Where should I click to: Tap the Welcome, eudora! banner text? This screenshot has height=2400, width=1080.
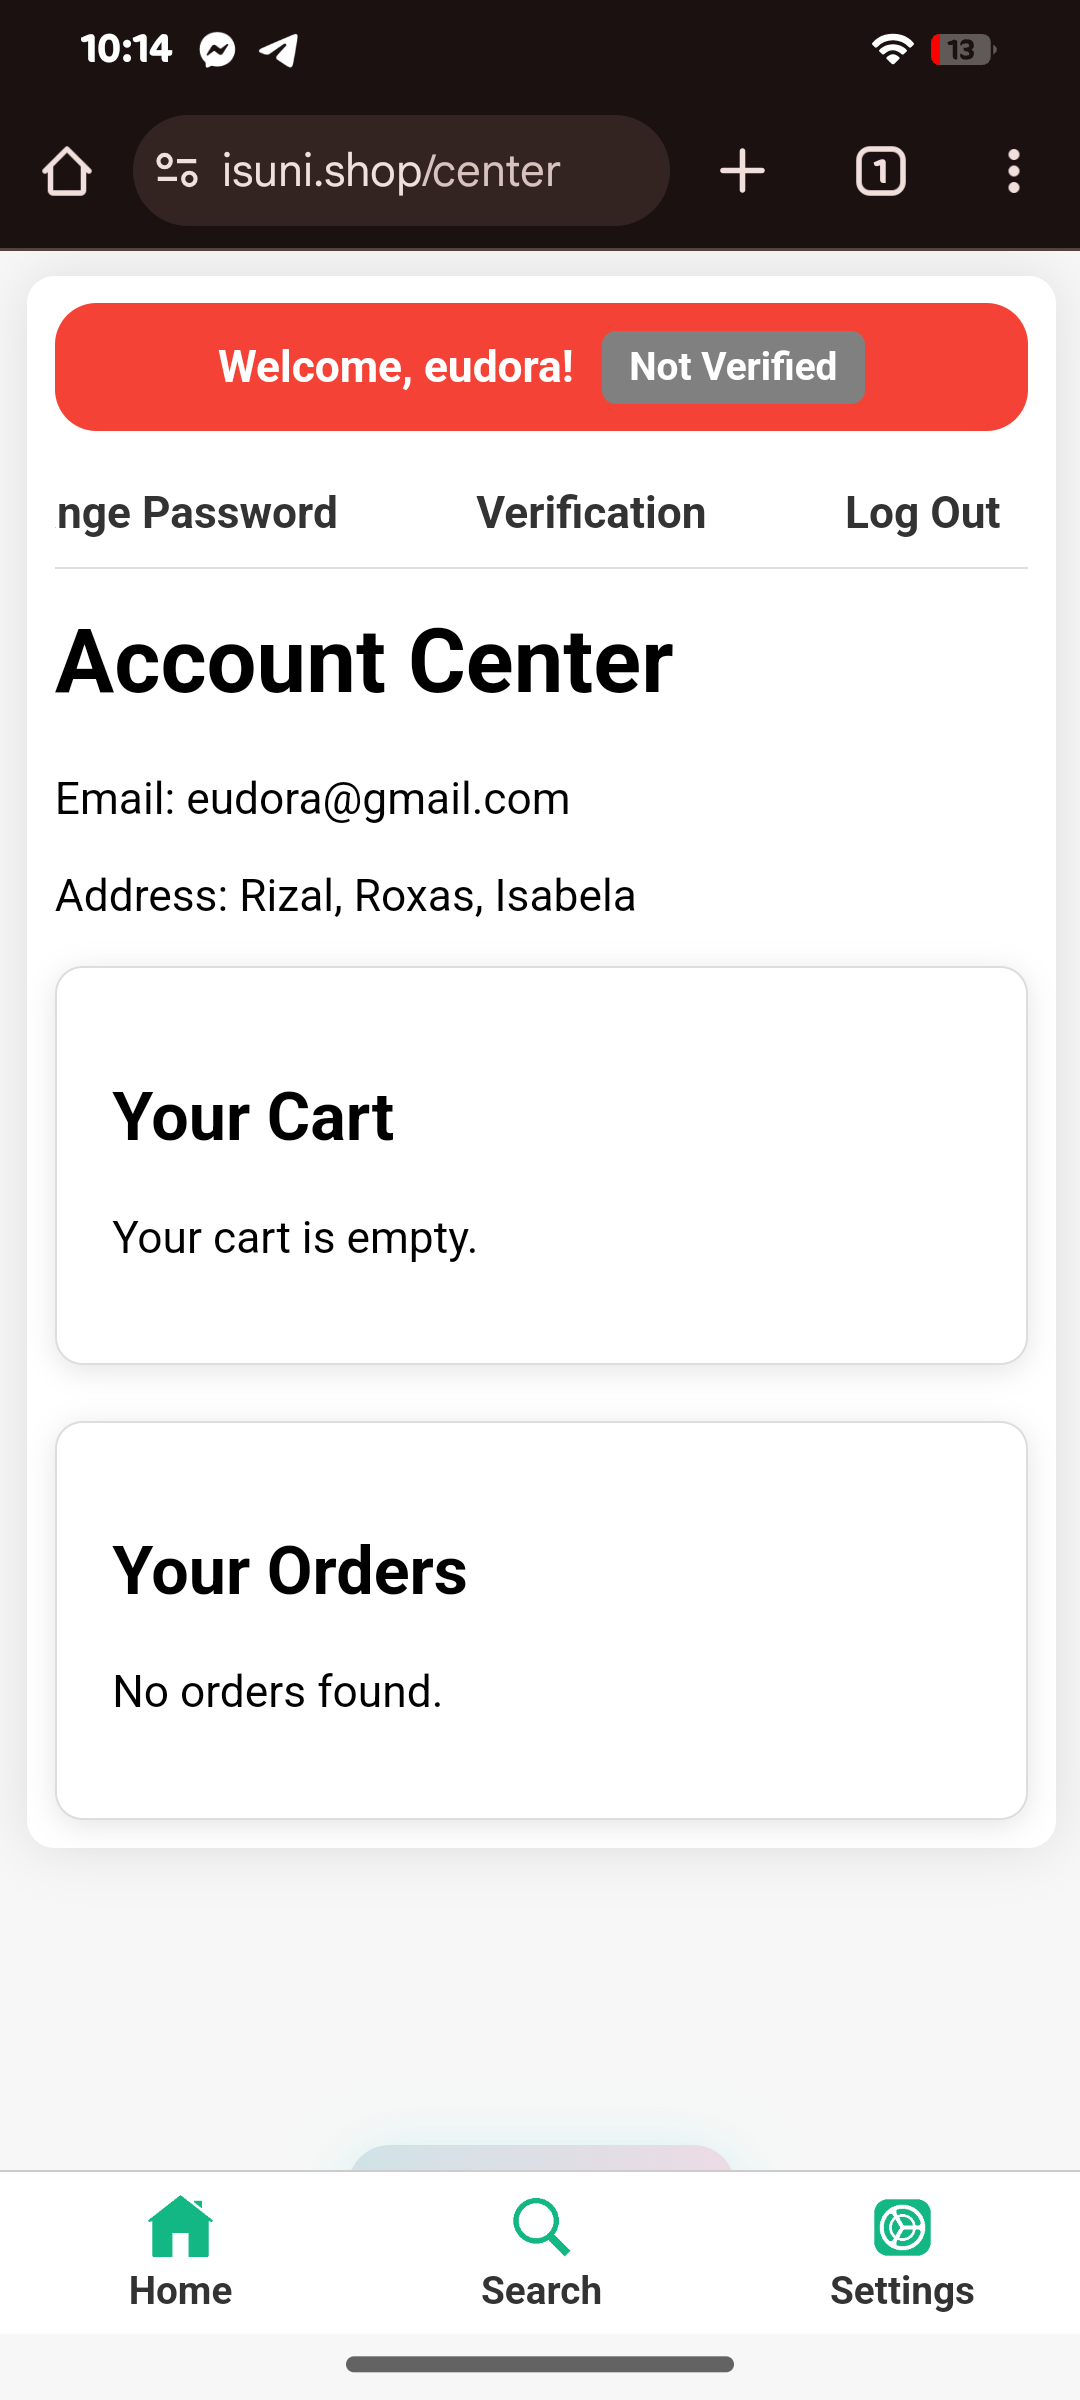pos(396,367)
